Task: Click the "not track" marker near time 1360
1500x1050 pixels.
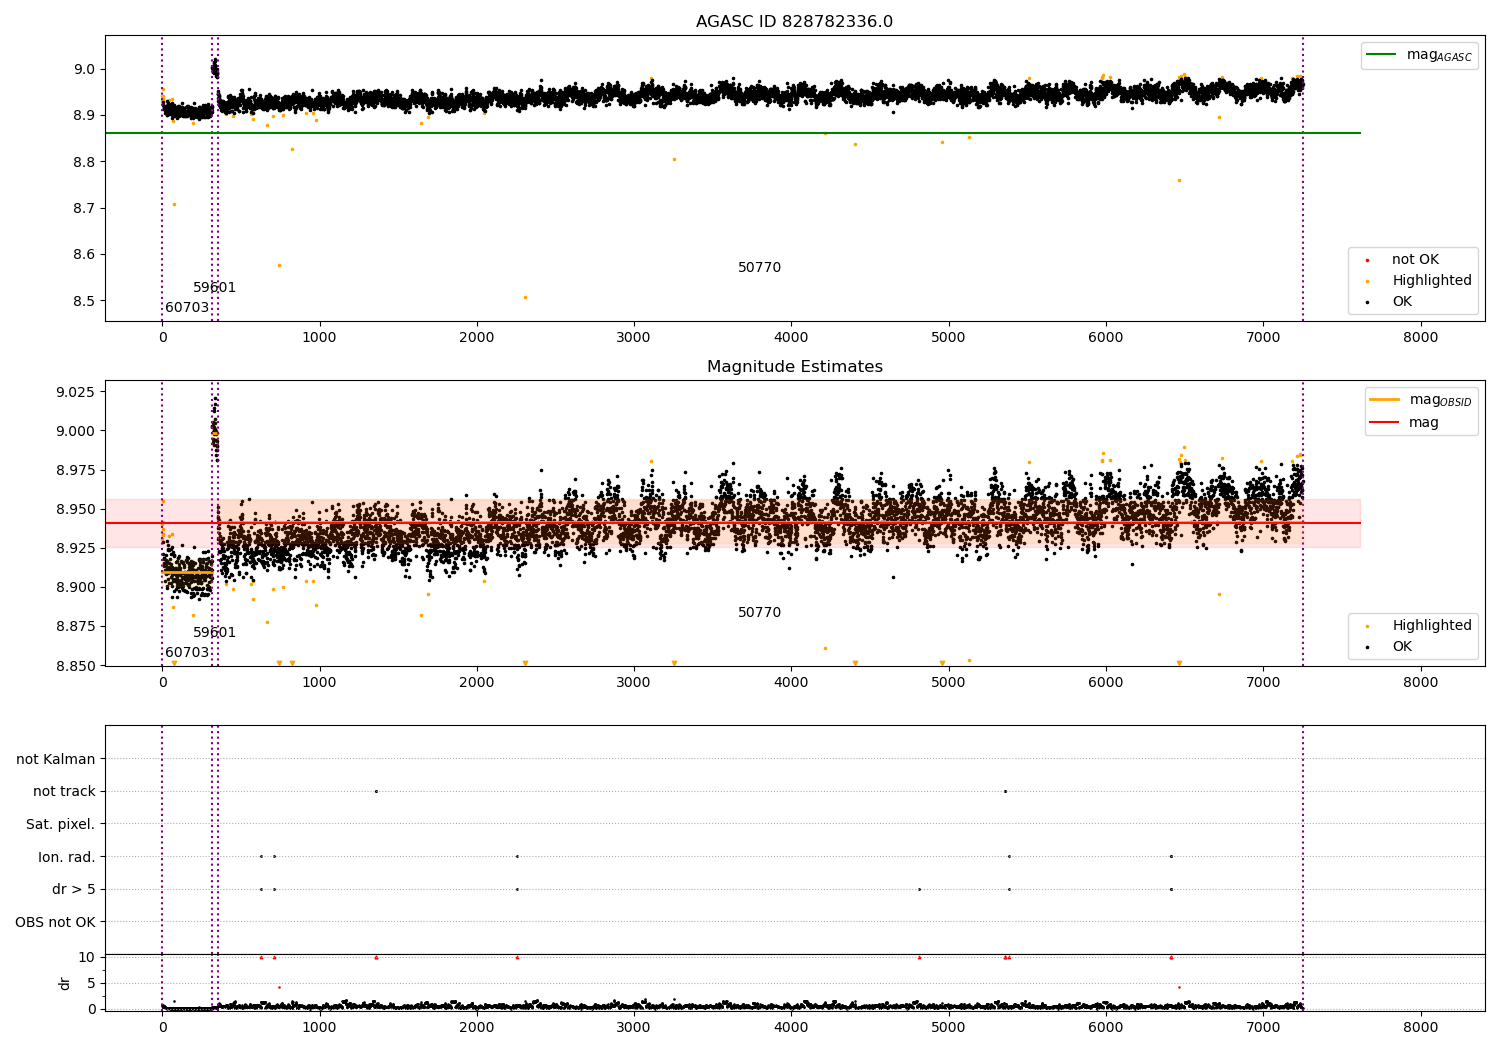Action: click(376, 791)
